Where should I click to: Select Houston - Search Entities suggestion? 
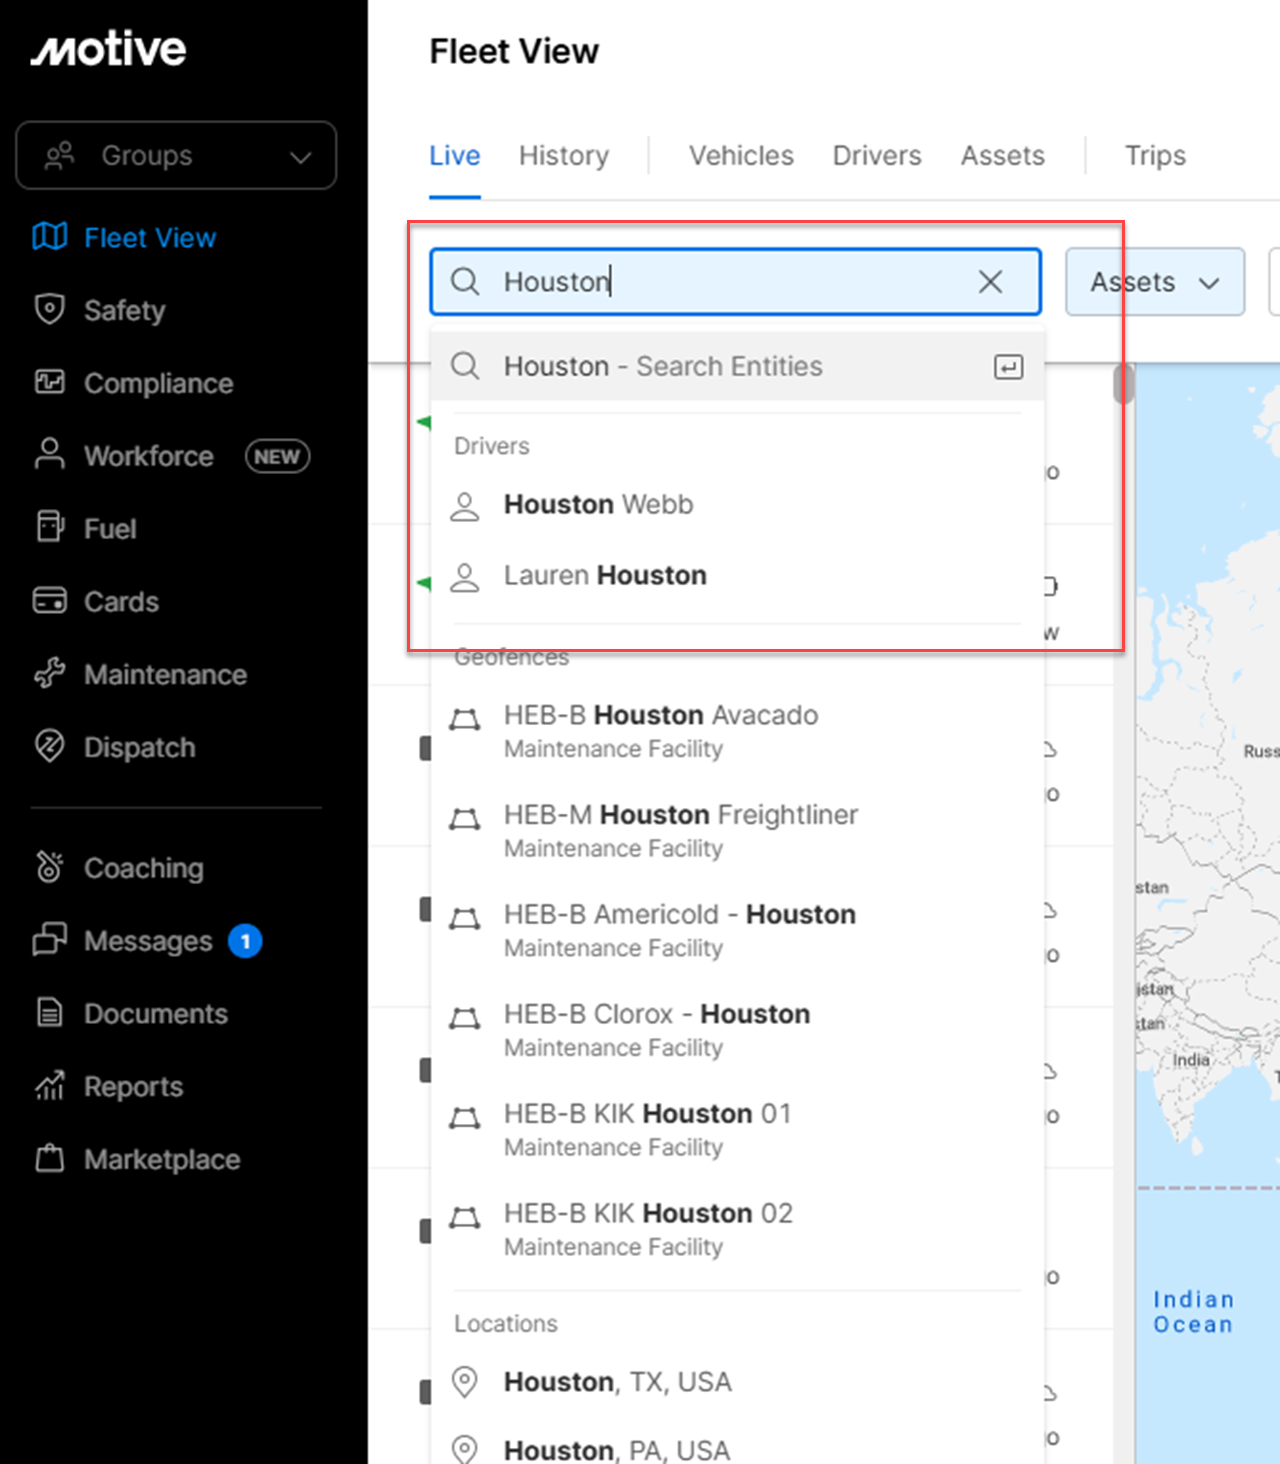737,366
